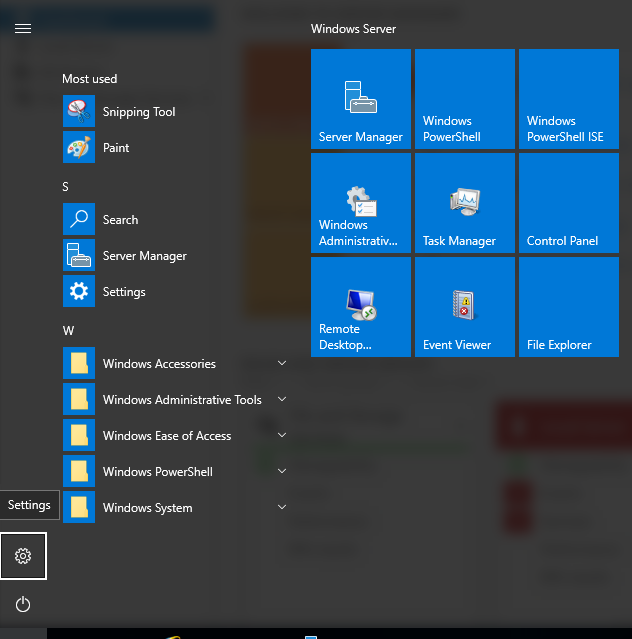Expand Windows Administrative Tools folder chevron
Image resolution: width=632 pixels, height=639 pixels.
282,400
